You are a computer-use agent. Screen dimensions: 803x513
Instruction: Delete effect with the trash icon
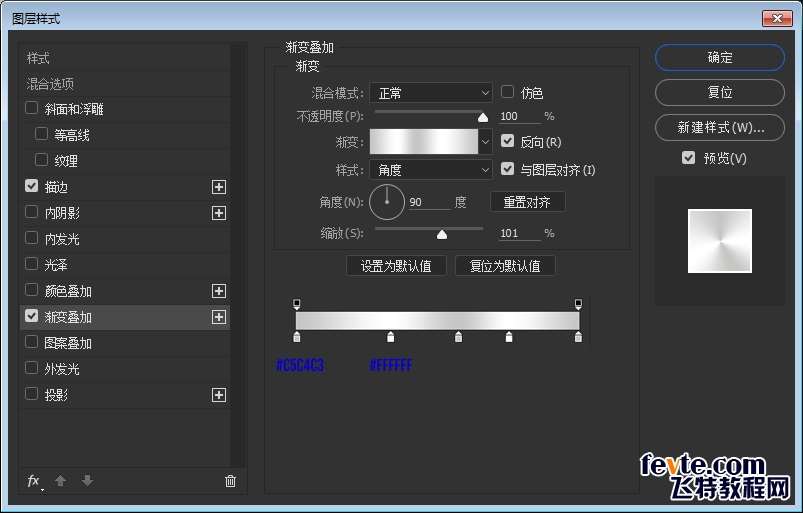(x=230, y=481)
